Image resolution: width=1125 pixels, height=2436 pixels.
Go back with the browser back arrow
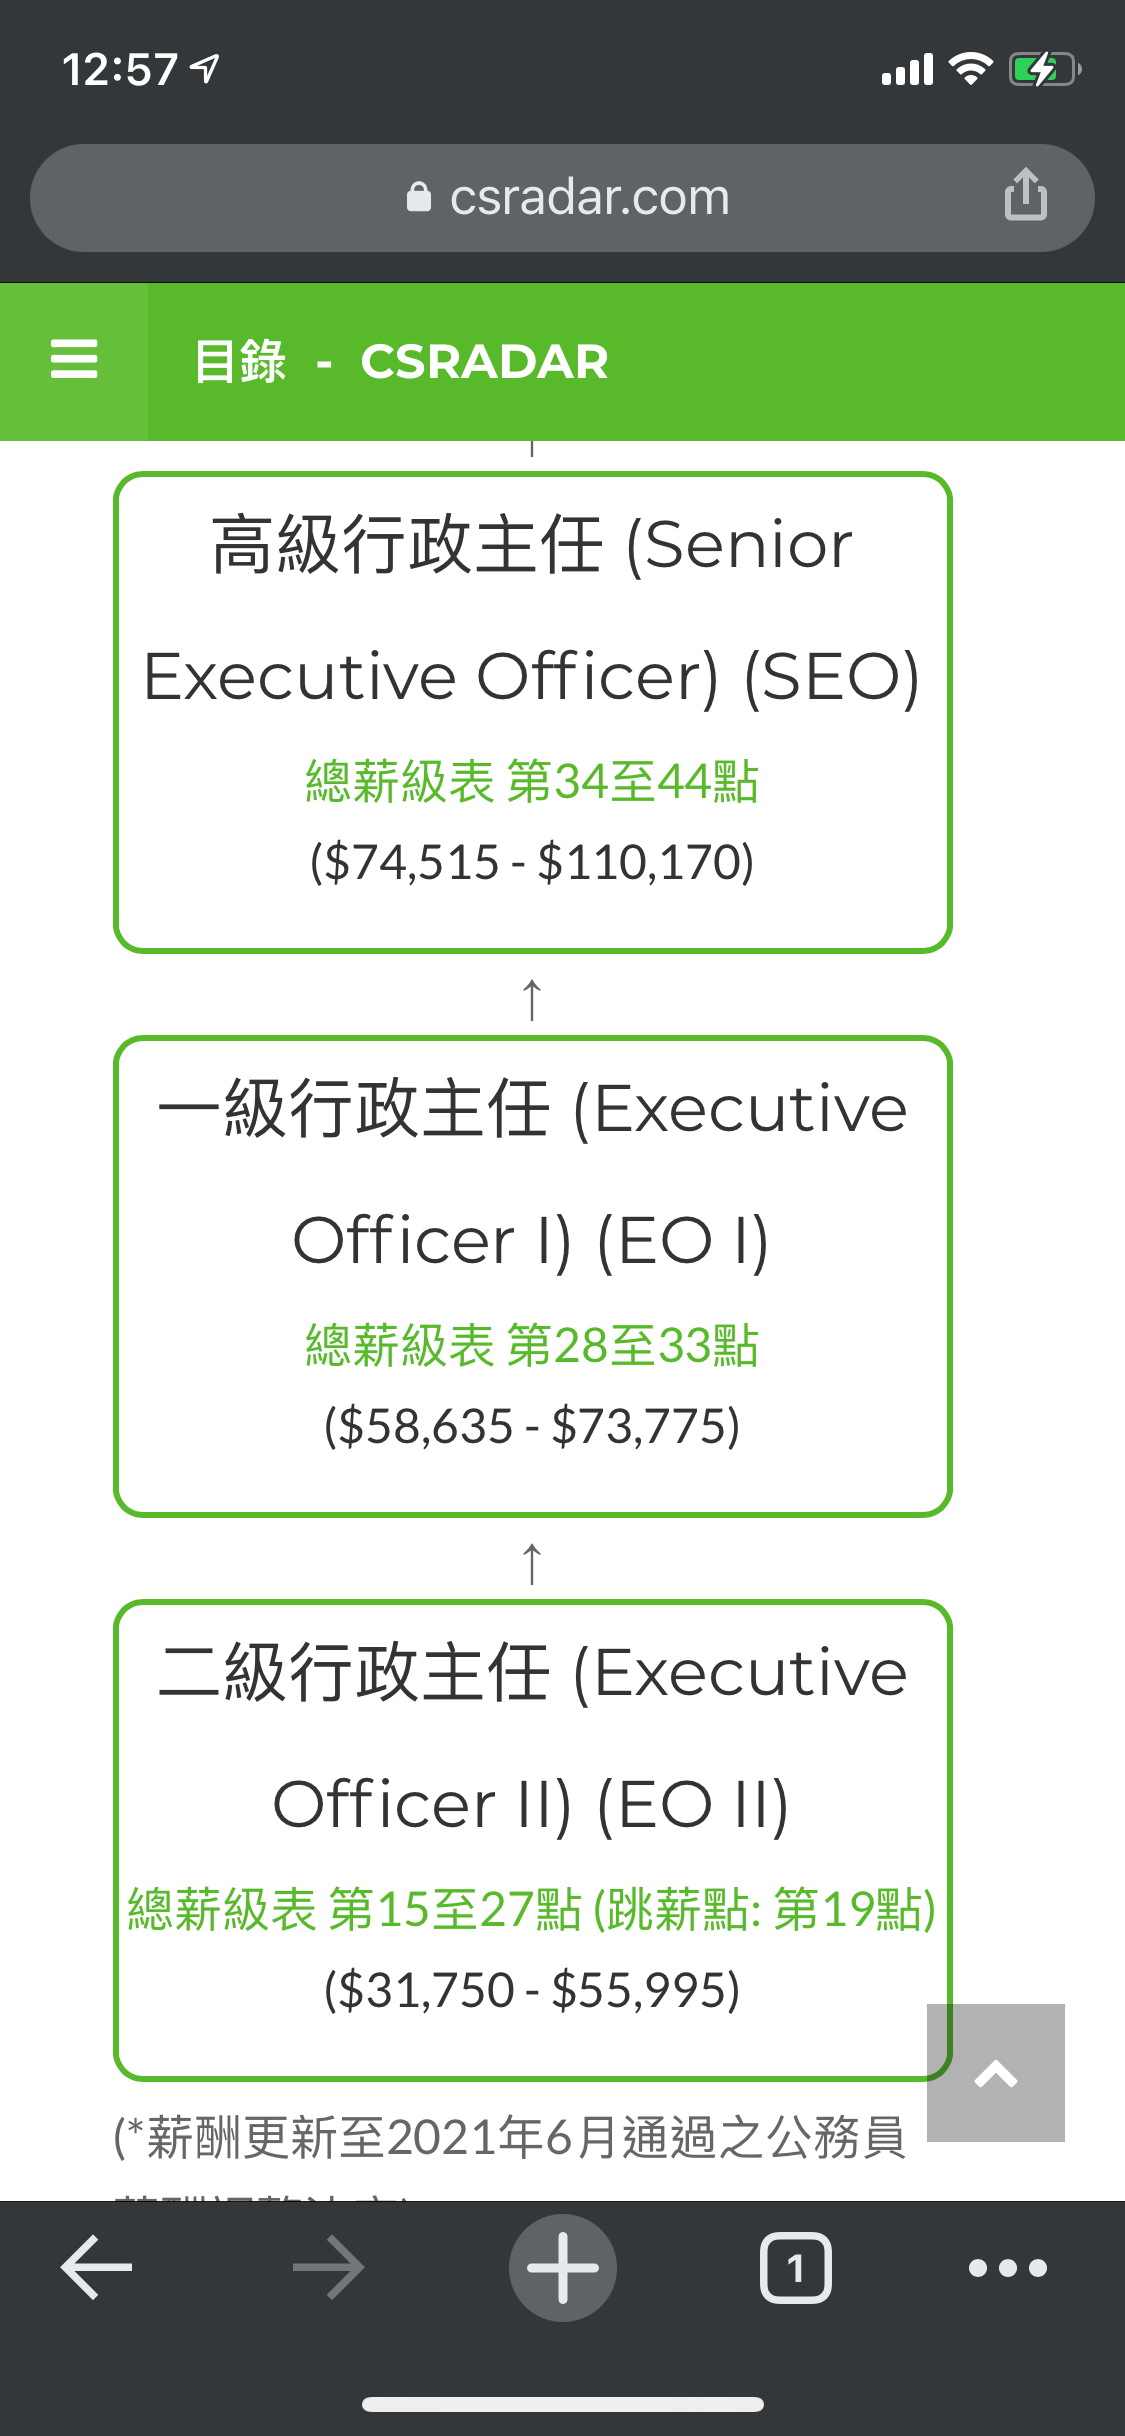(97, 2267)
